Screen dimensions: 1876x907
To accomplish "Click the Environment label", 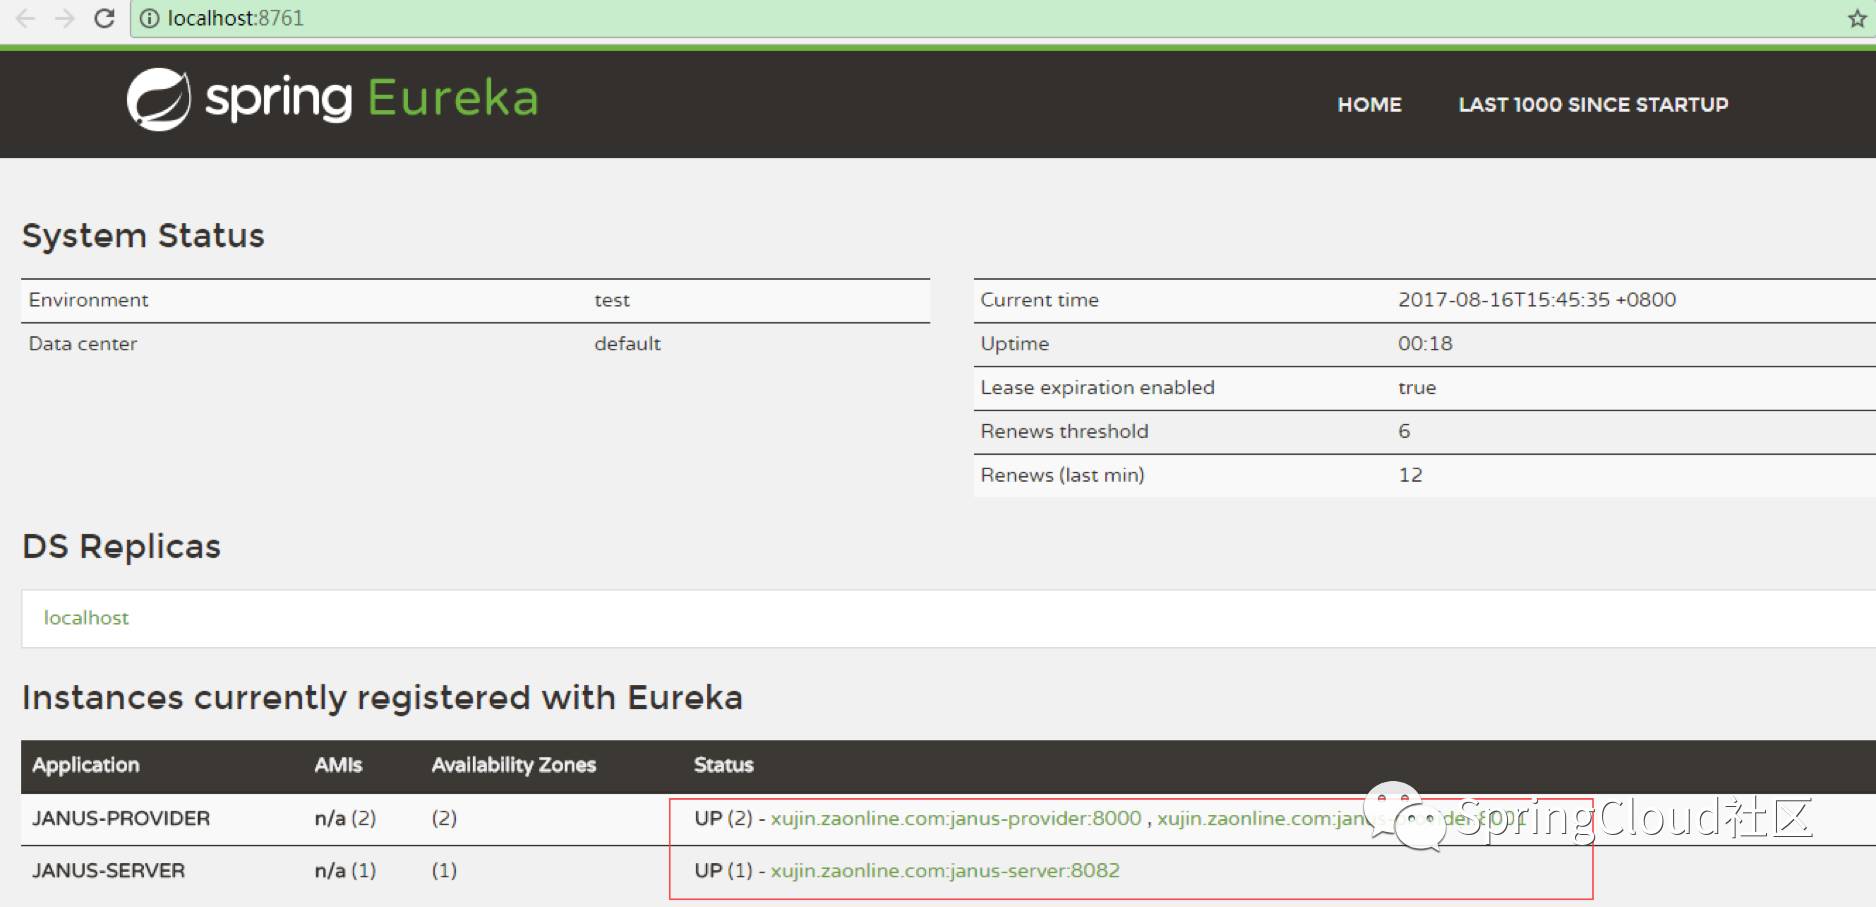I will tap(88, 300).
